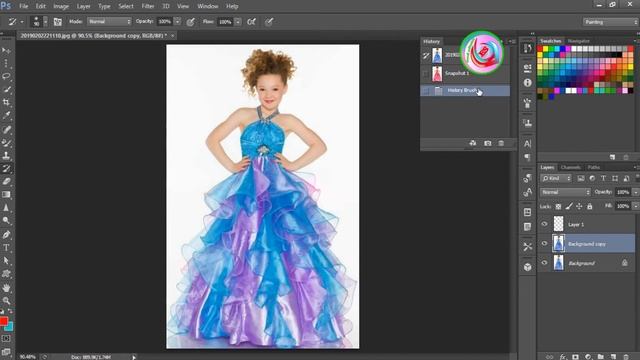Set history brush source box for History Brush state
This screenshot has width=640, height=360.
tap(426, 91)
